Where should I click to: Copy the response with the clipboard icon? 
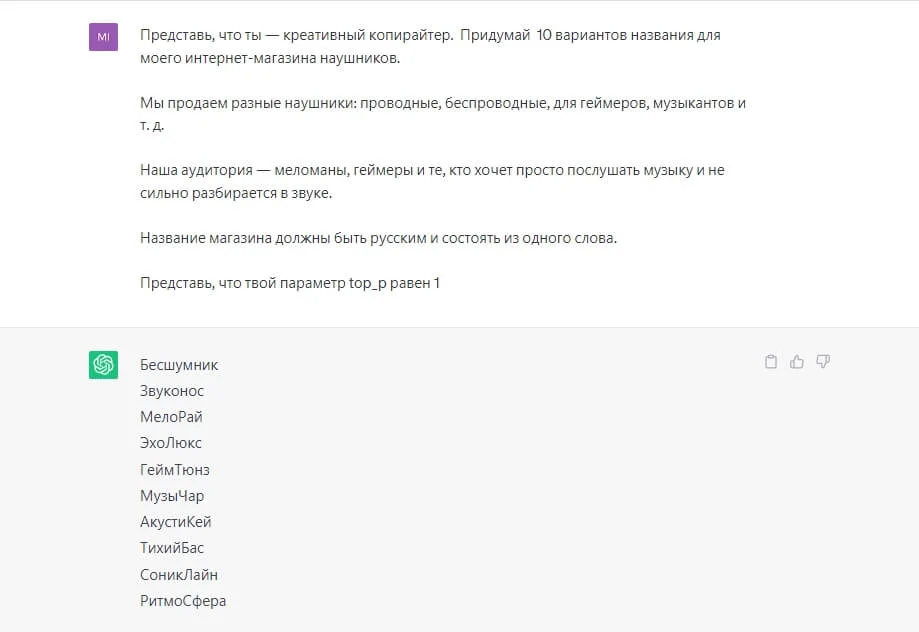click(770, 362)
